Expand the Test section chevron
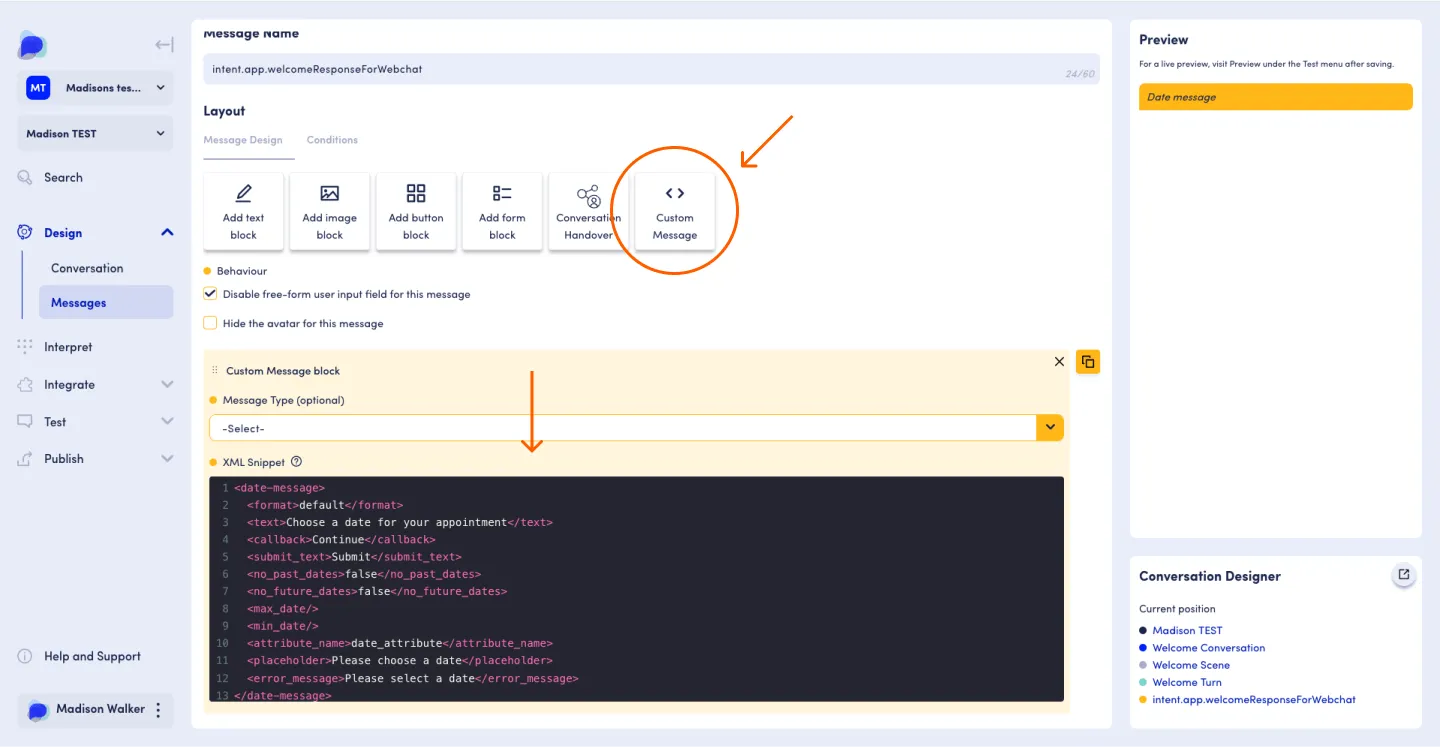Screen dimensions: 1440x747 coord(167,422)
